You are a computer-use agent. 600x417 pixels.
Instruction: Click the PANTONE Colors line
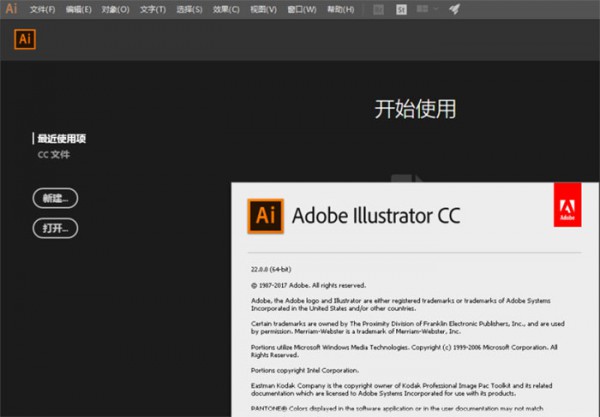pyautogui.click(x=397, y=409)
